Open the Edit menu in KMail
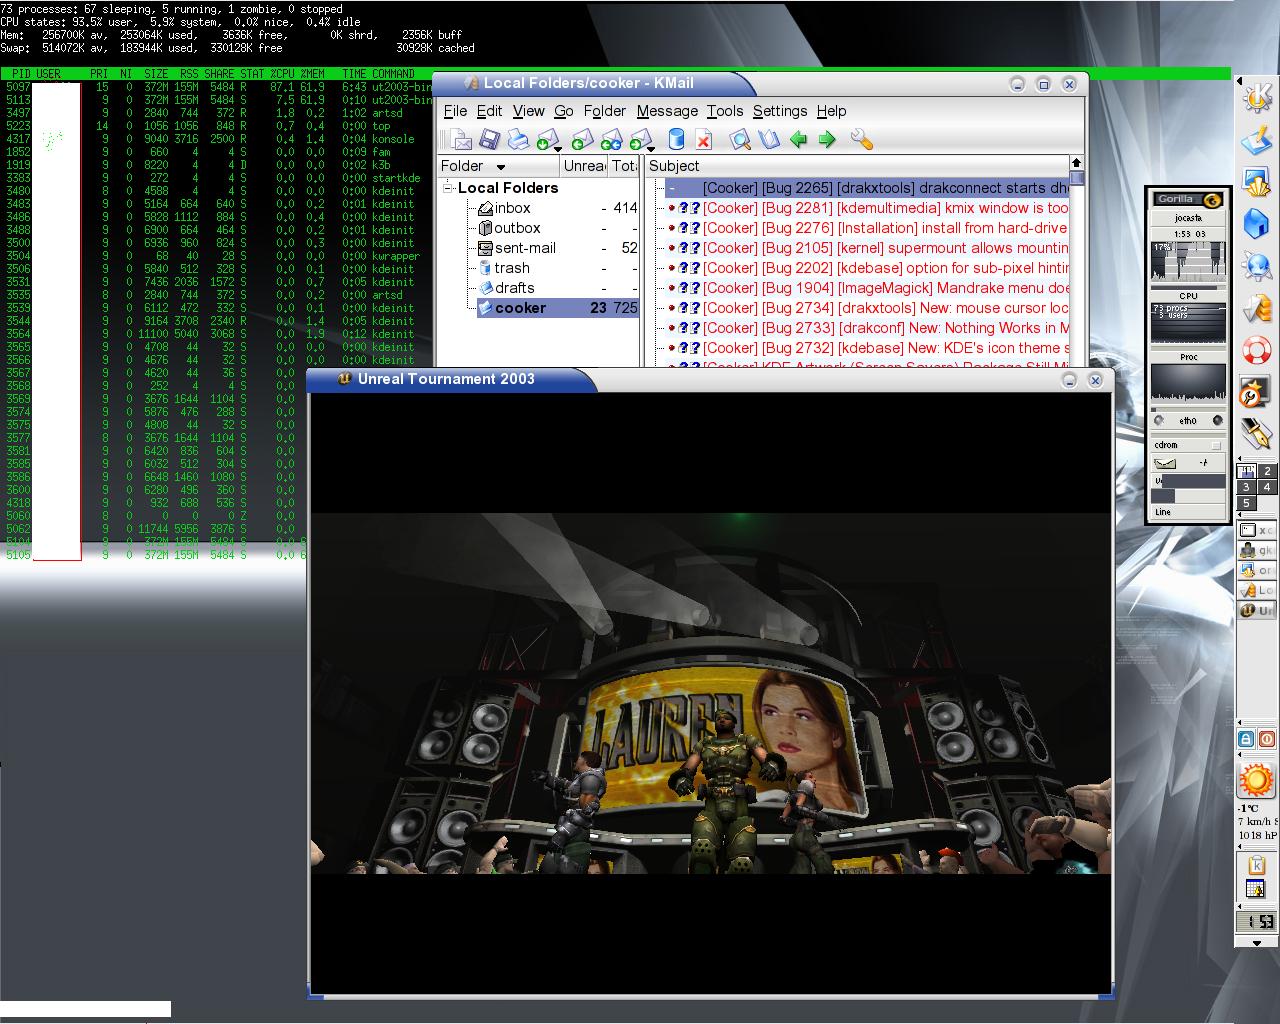 coord(489,111)
